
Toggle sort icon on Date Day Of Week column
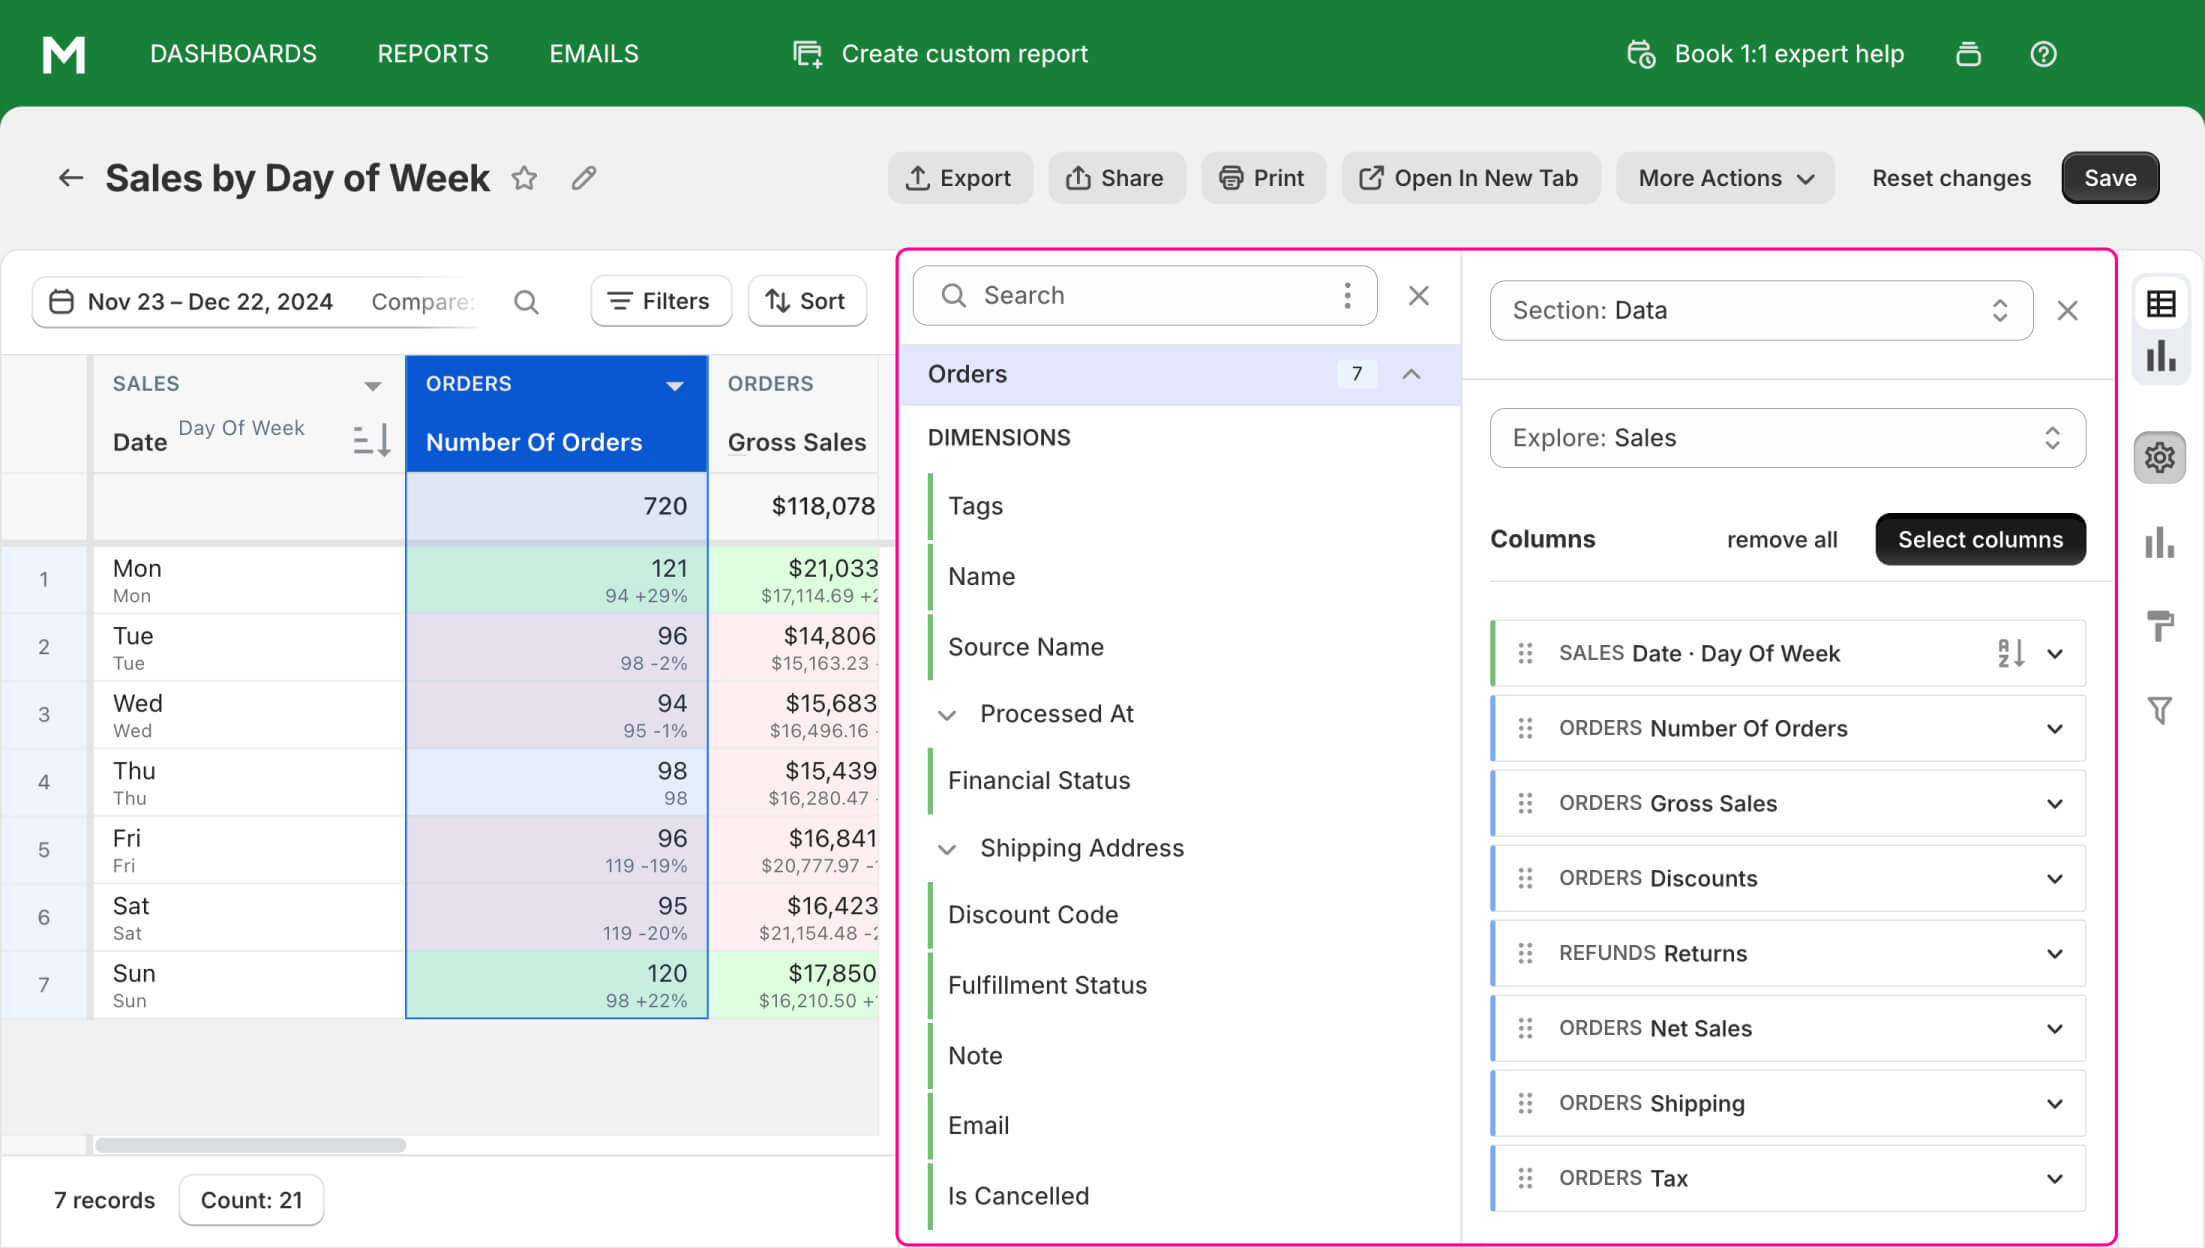[372, 440]
